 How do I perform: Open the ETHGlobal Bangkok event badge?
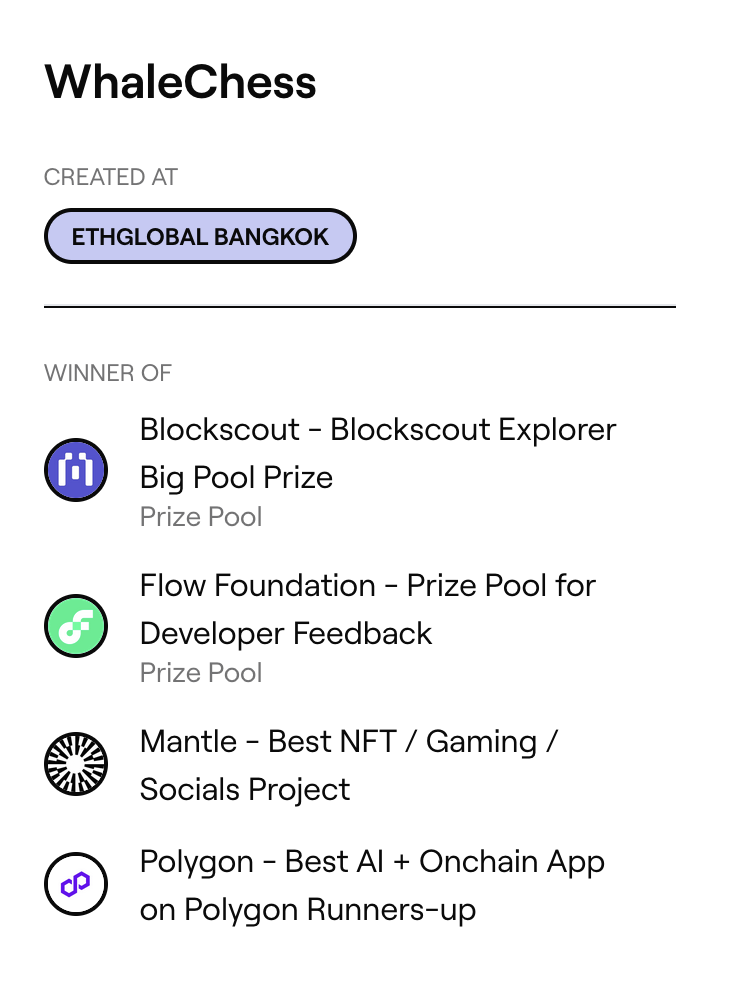[x=200, y=237]
